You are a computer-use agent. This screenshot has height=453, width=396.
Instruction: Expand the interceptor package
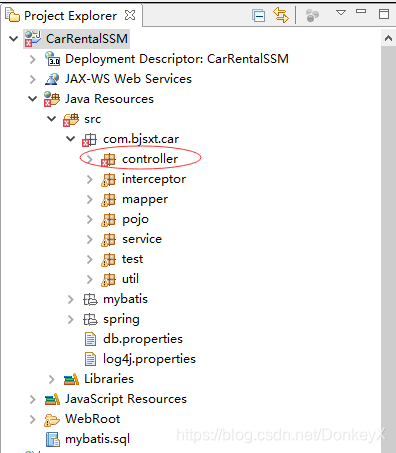tap(89, 179)
